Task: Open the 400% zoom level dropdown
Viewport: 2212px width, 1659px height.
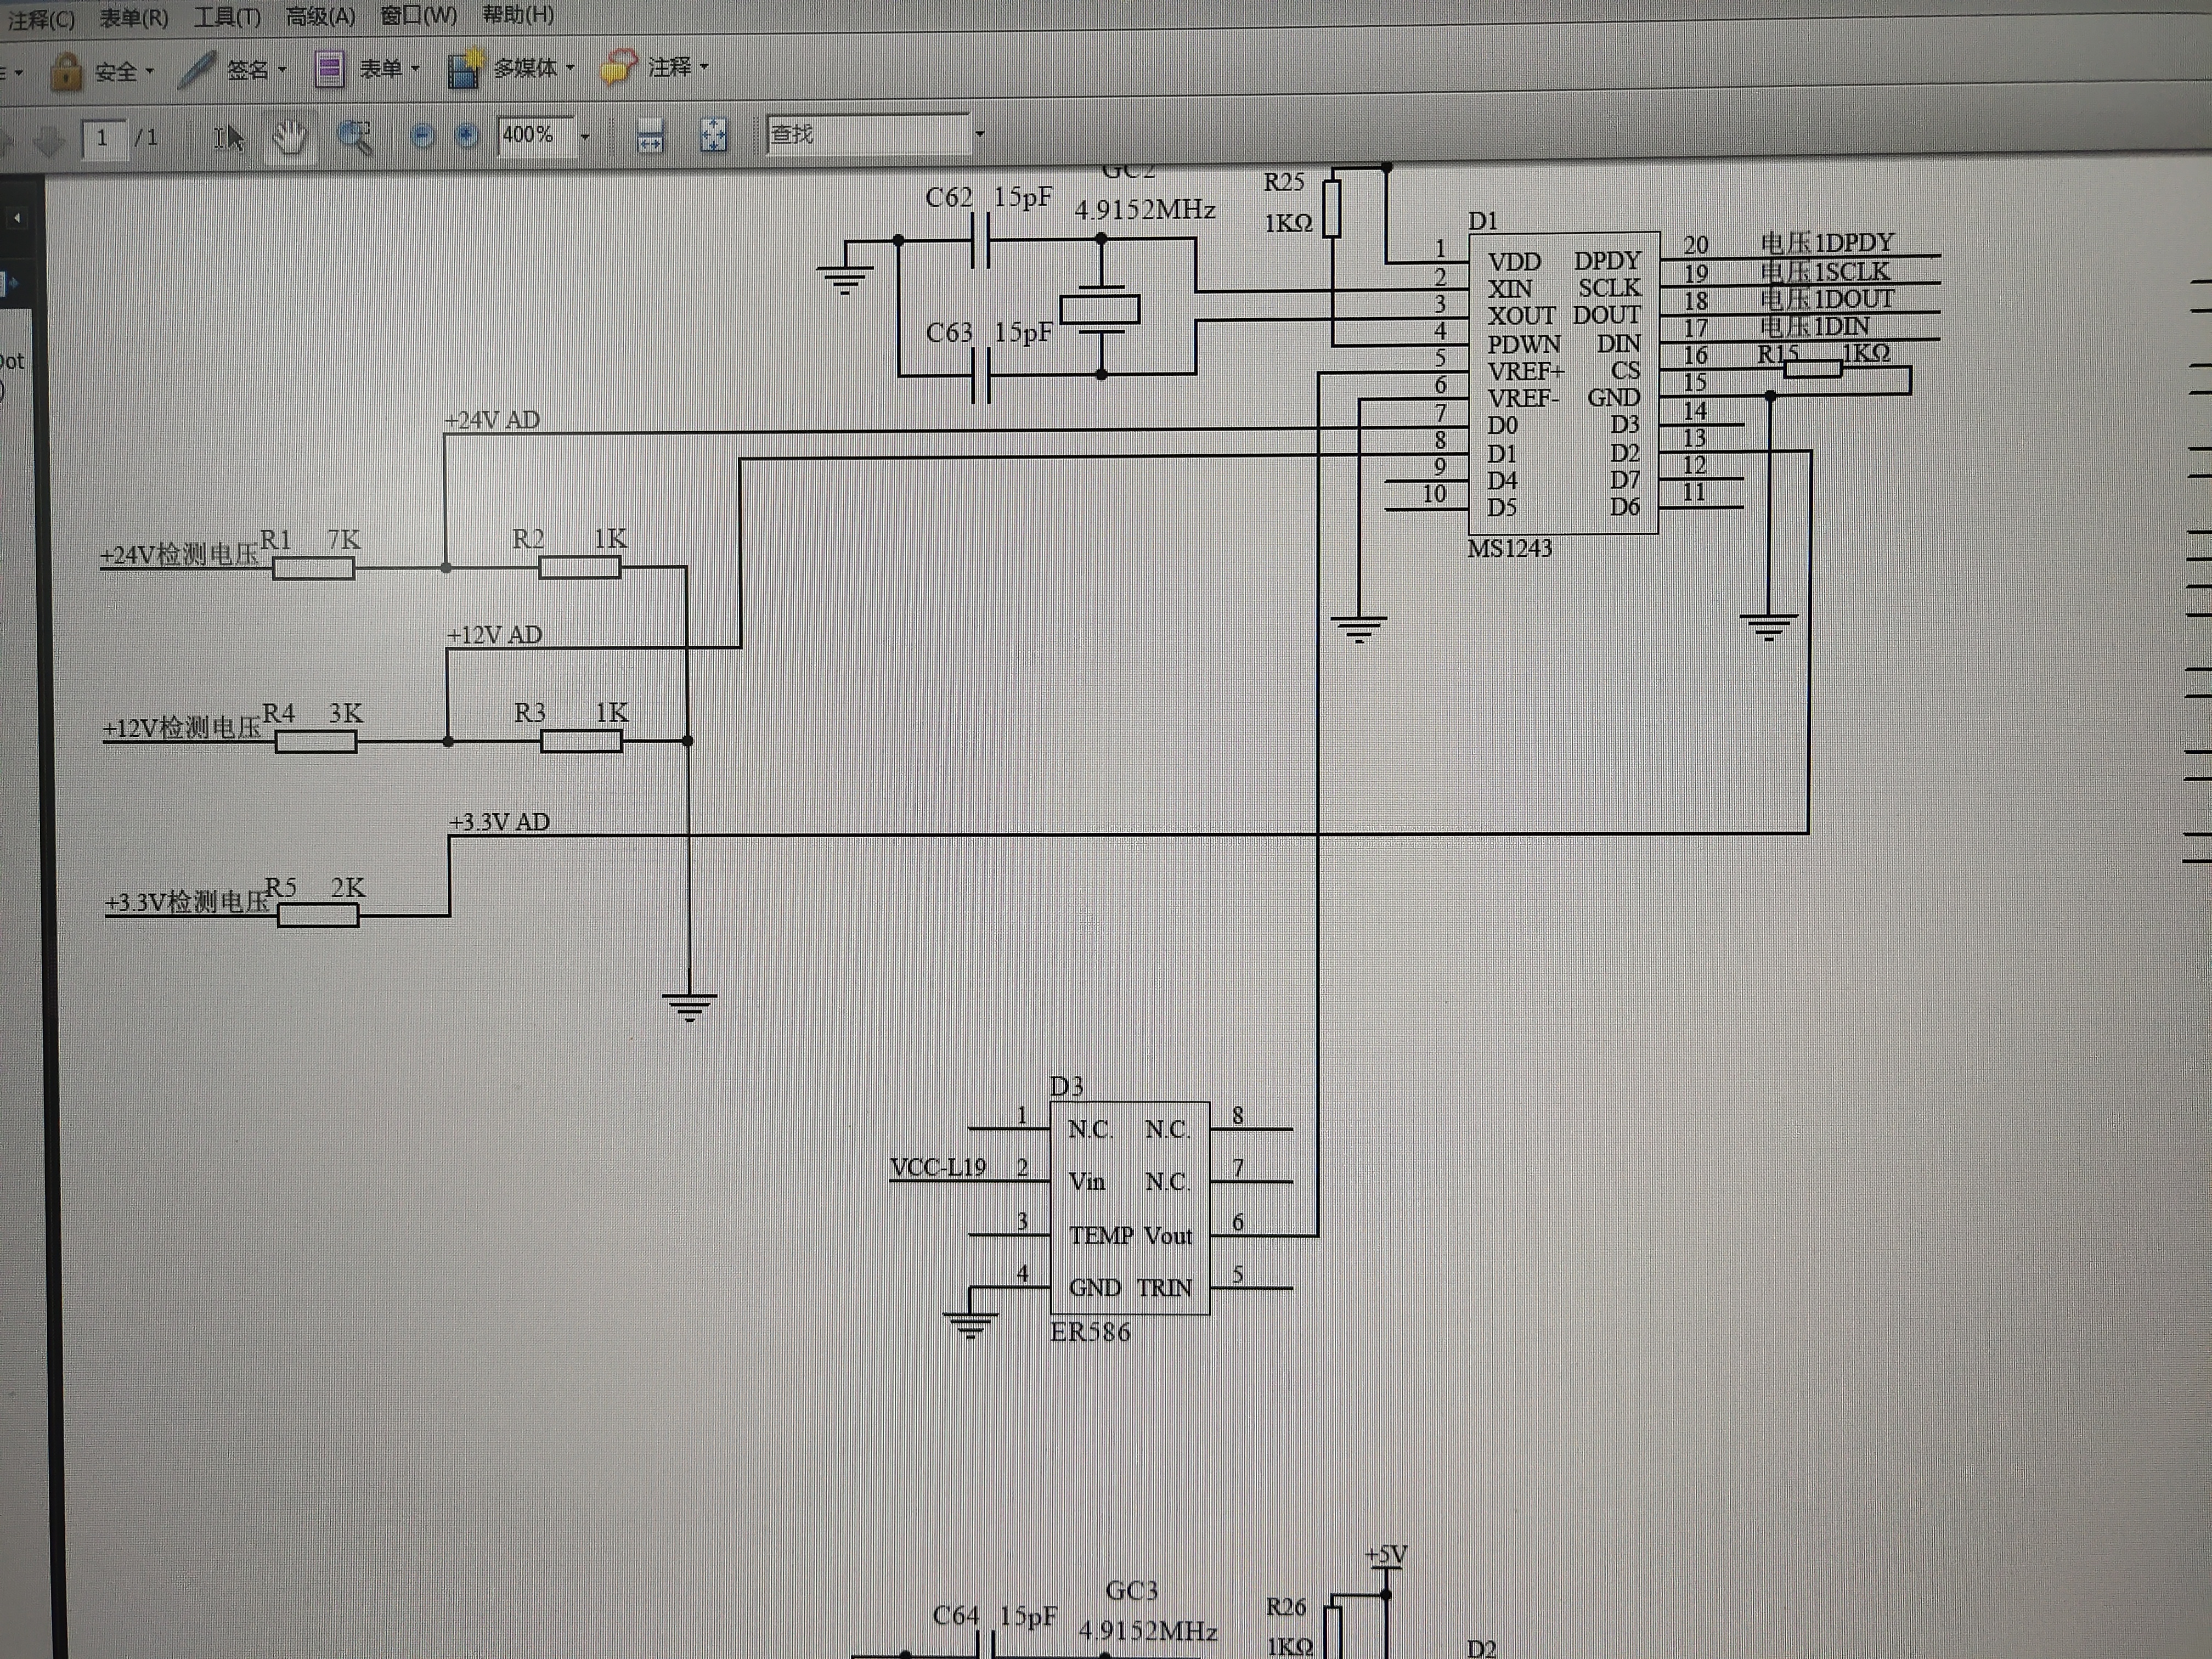Action: coord(586,136)
